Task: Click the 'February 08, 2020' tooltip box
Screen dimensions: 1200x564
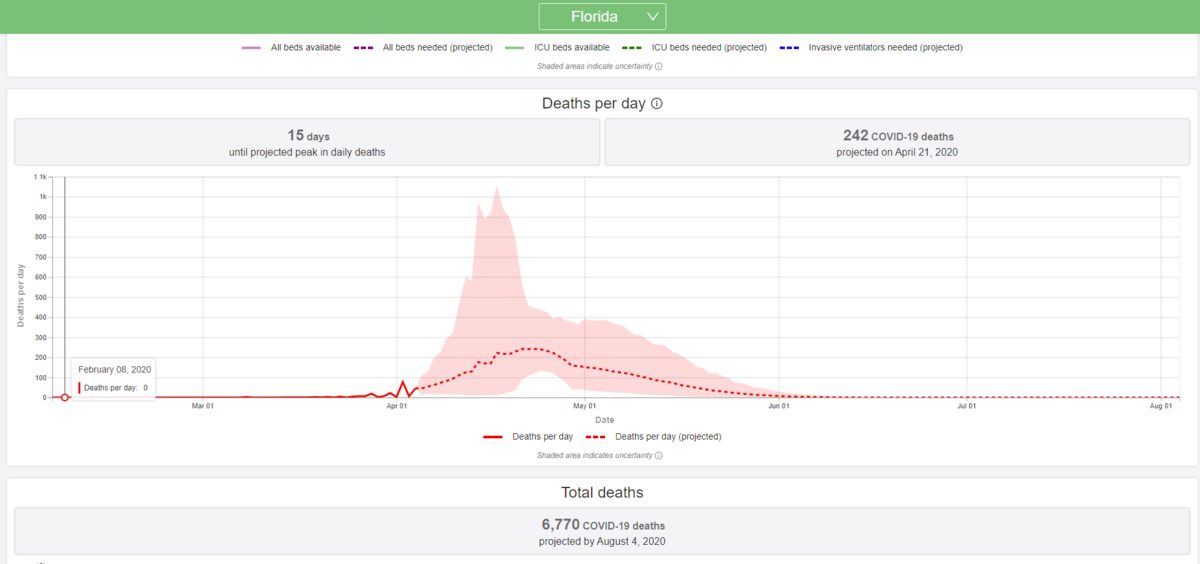Action: click(113, 378)
